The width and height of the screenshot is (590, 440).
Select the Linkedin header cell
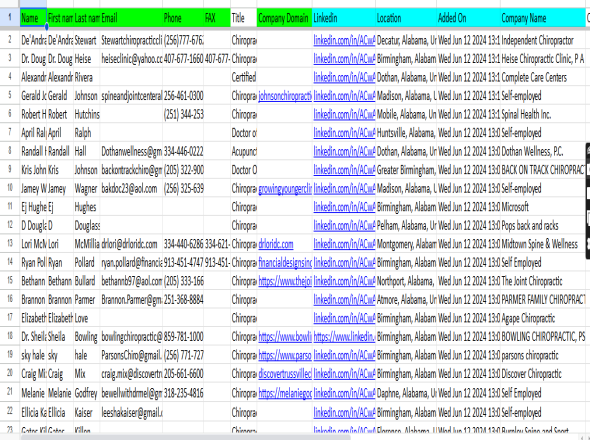click(344, 18)
